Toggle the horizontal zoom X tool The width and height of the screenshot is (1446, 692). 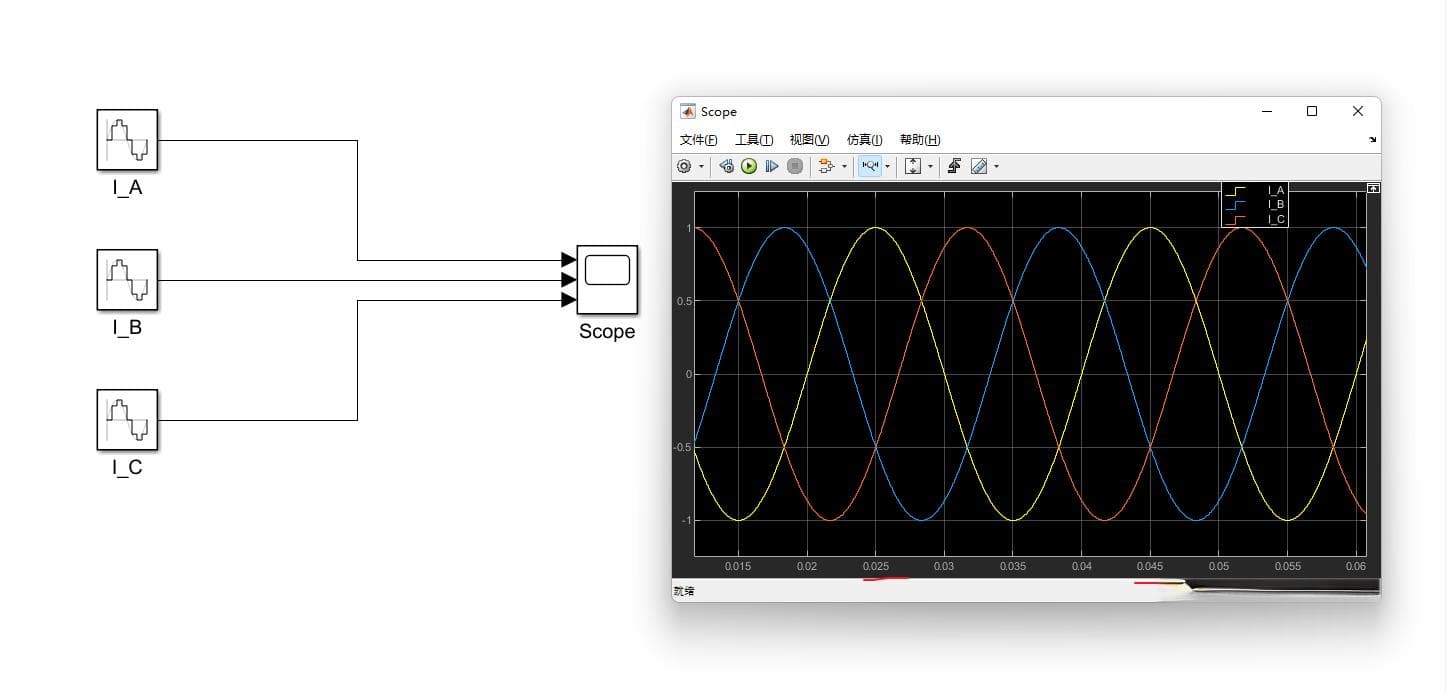870,166
